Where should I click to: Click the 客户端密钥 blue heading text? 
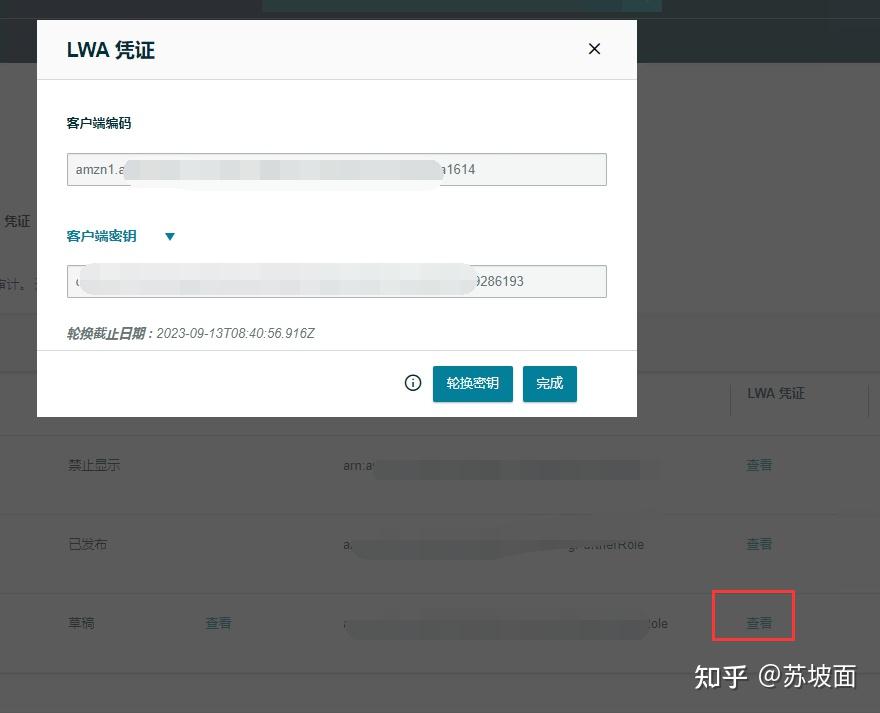tap(101, 236)
